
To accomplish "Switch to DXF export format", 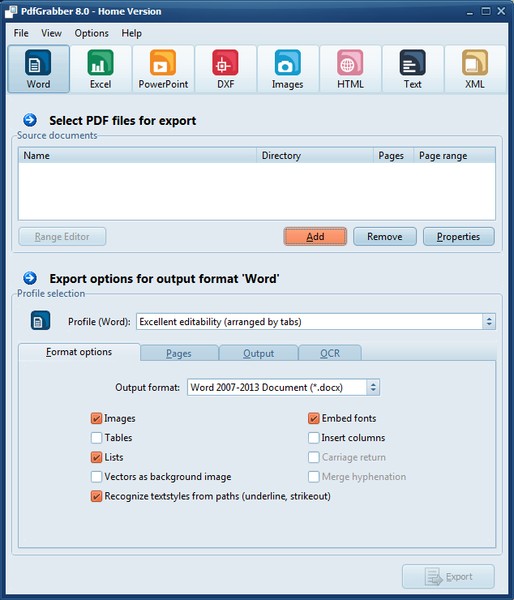I will [225, 69].
